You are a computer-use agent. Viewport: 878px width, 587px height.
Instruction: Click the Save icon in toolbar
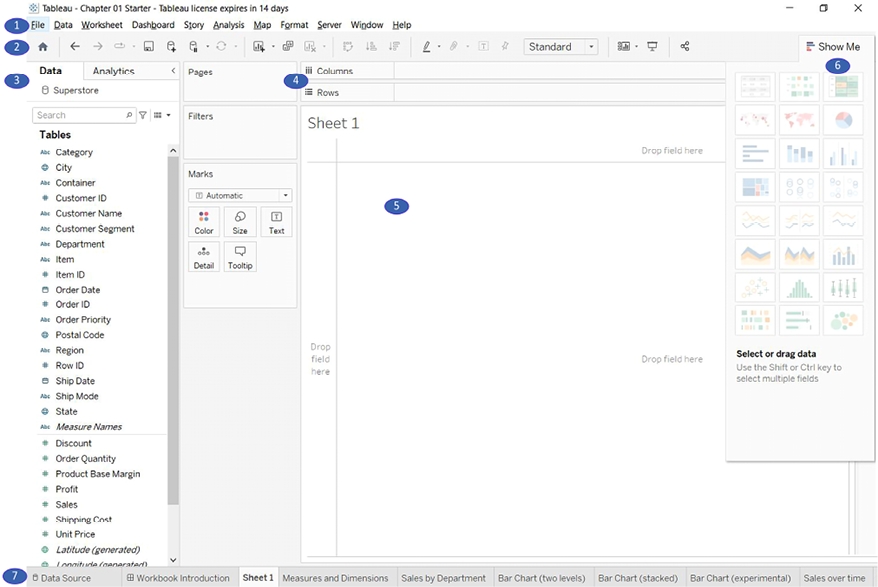click(x=148, y=46)
